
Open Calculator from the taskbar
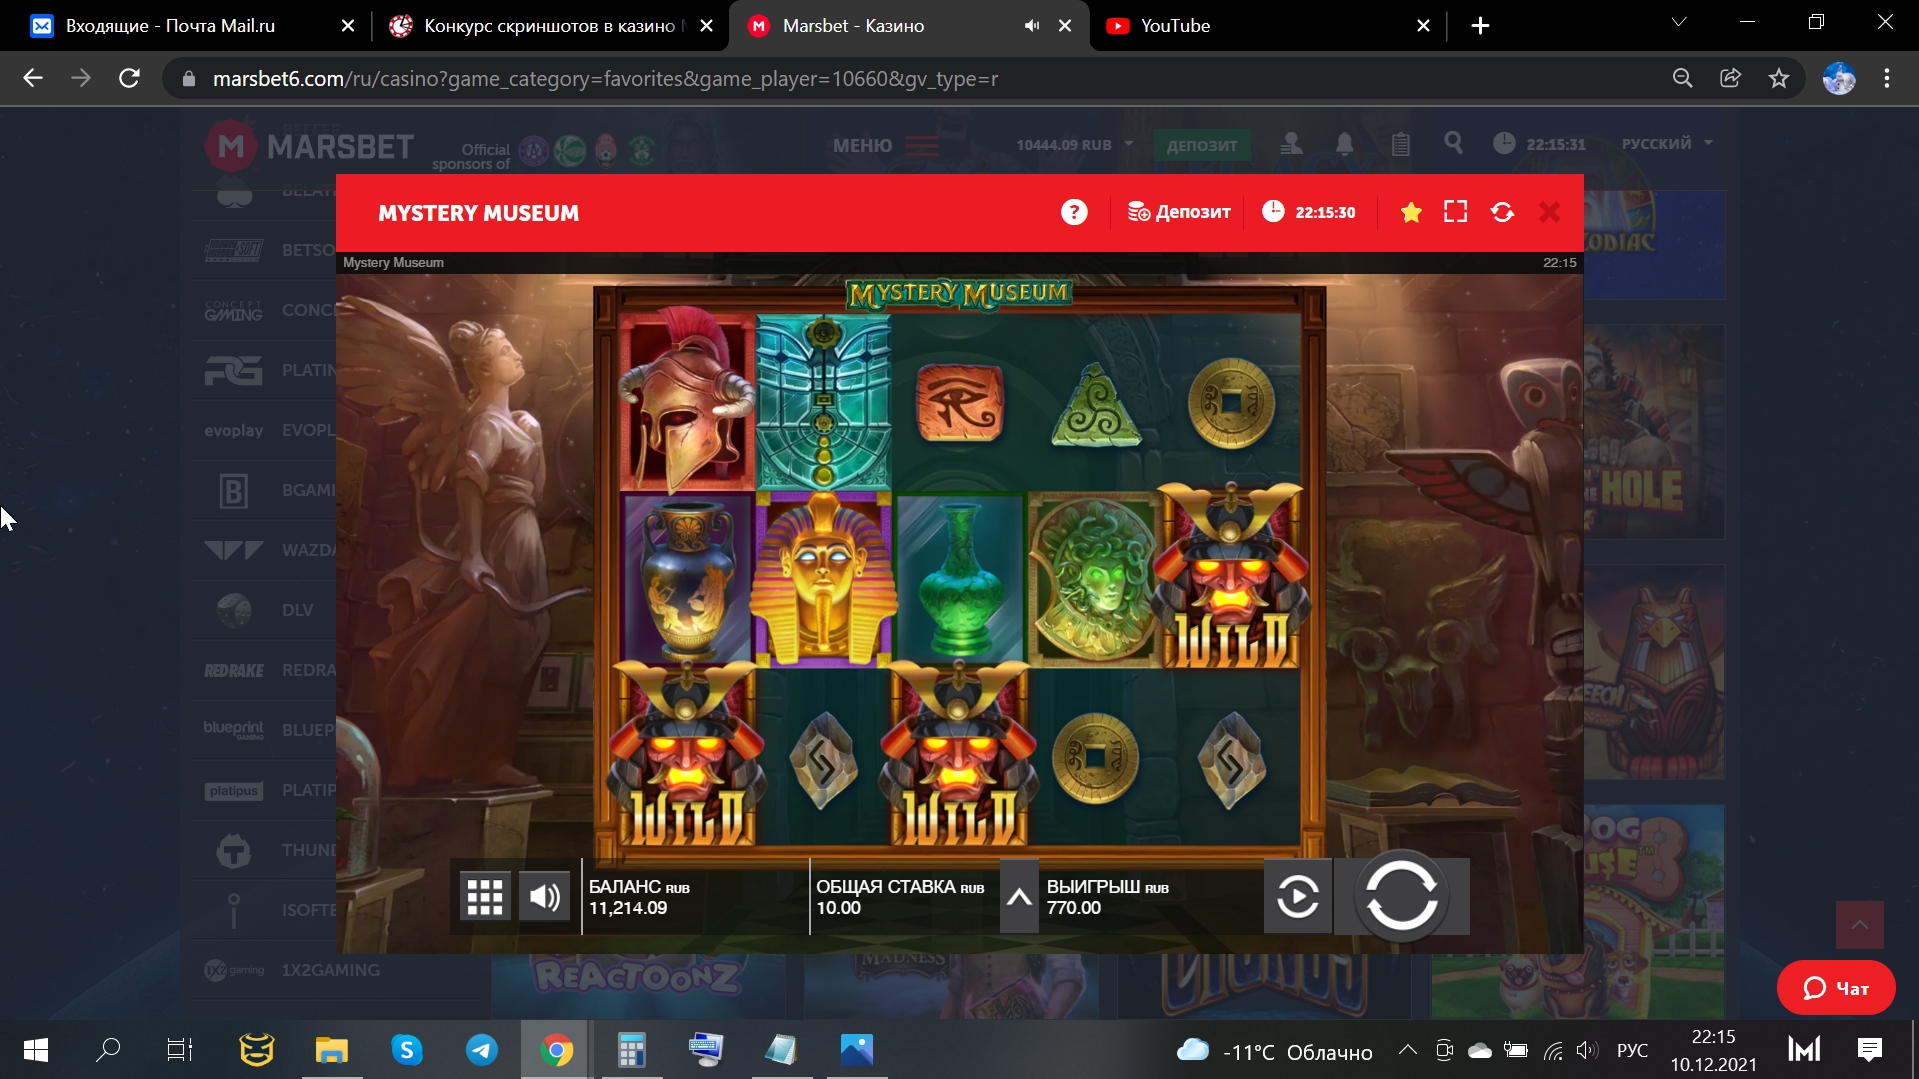631,1050
